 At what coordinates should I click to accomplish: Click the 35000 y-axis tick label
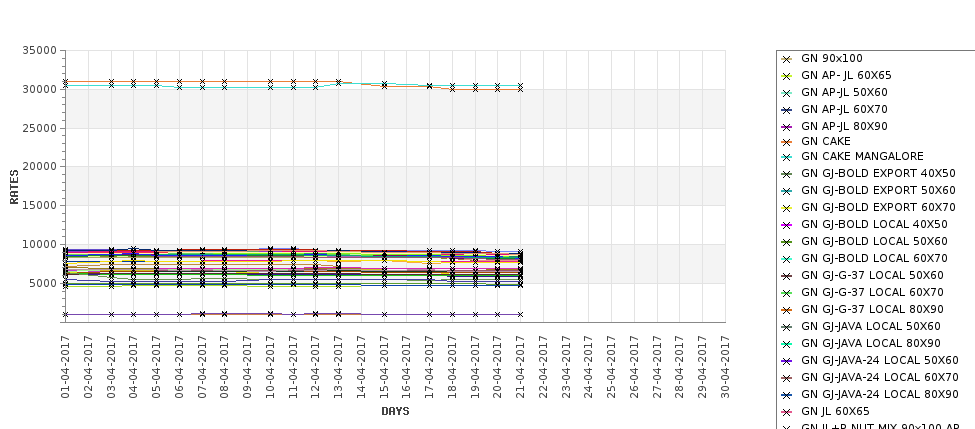pos(40,50)
